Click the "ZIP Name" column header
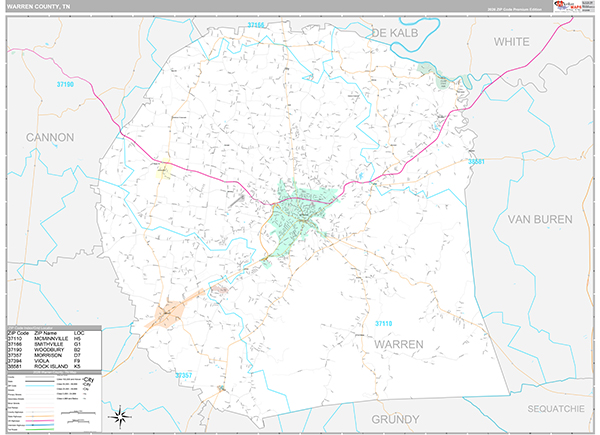The image size is (600, 435). point(46,333)
